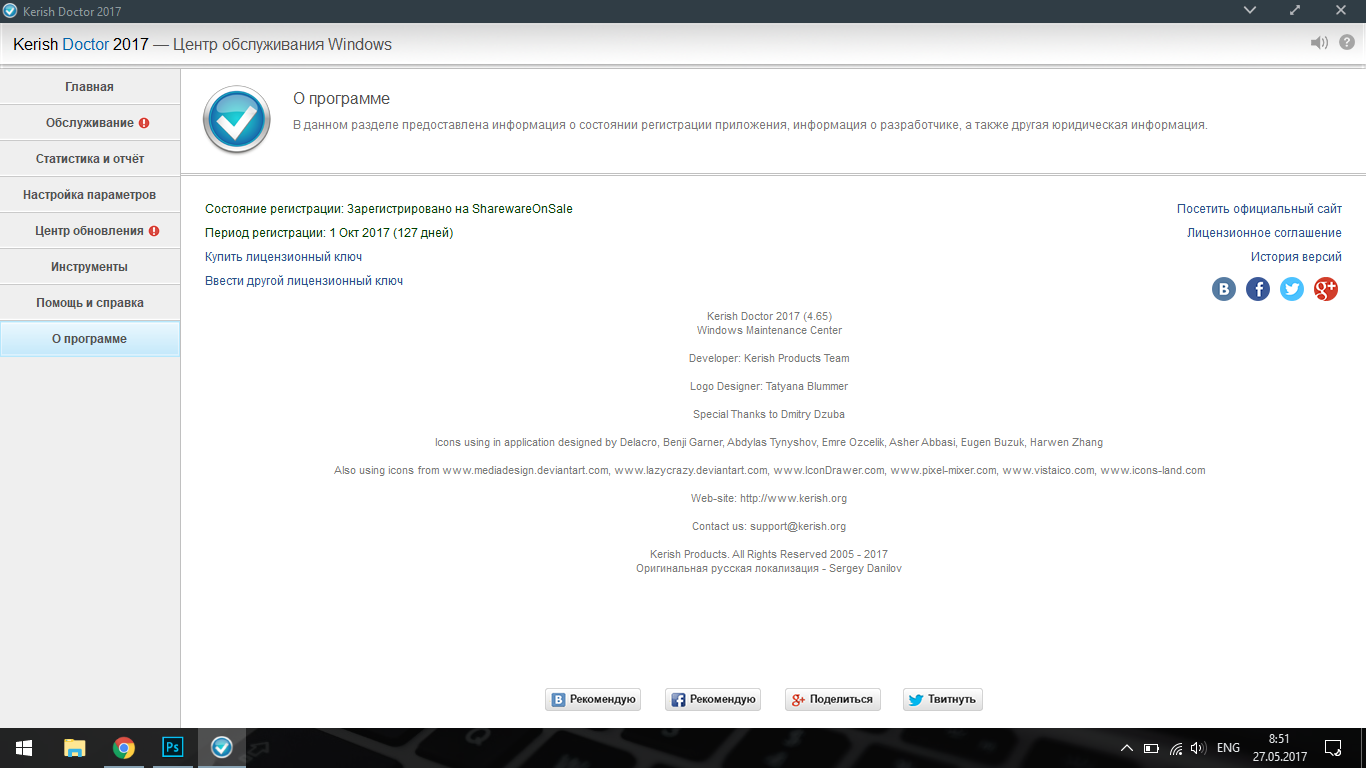Visit Посетить официальный сайт link

click(x=1259, y=209)
